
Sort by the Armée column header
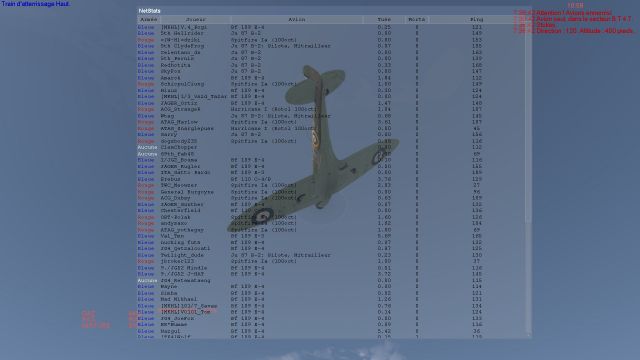(149, 20)
